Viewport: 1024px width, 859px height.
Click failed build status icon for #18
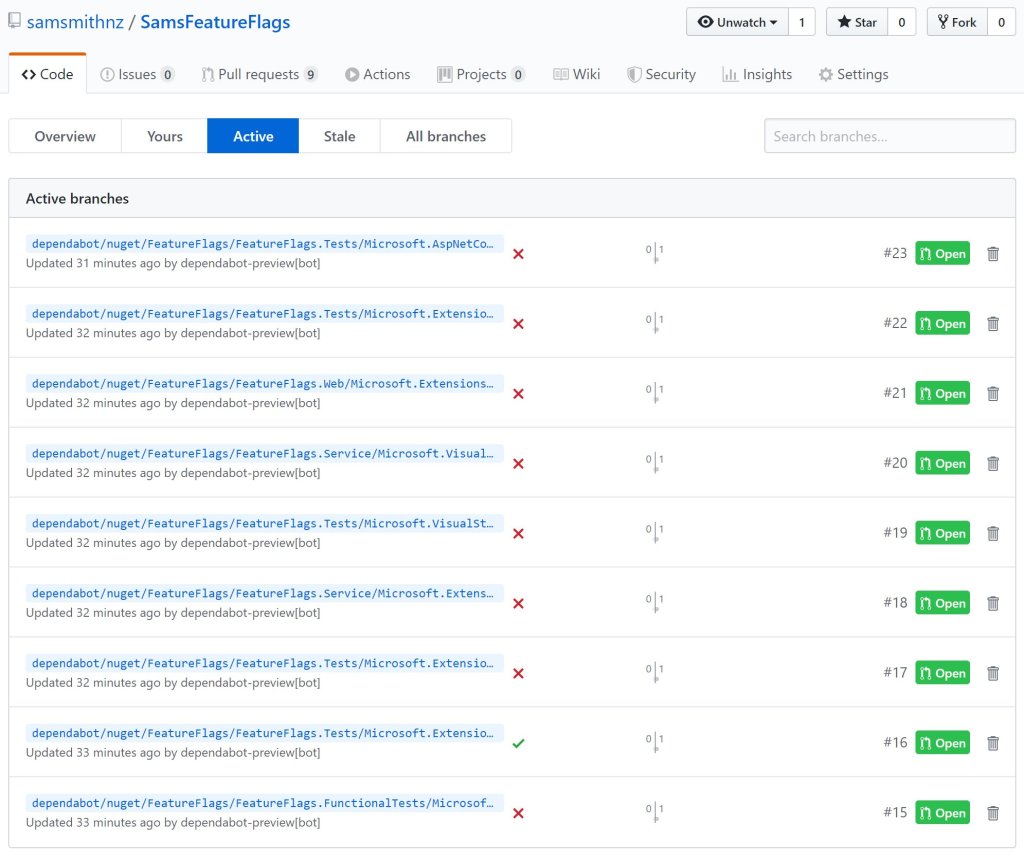click(518, 604)
